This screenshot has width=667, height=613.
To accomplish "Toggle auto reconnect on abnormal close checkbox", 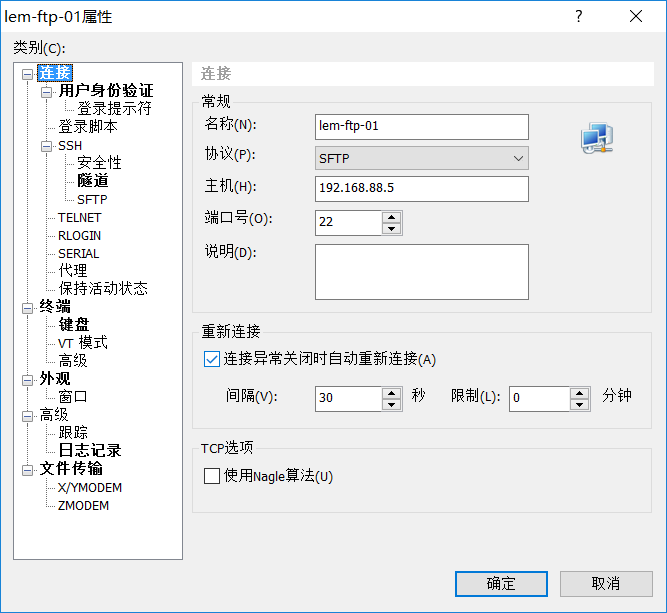I will [x=211, y=359].
